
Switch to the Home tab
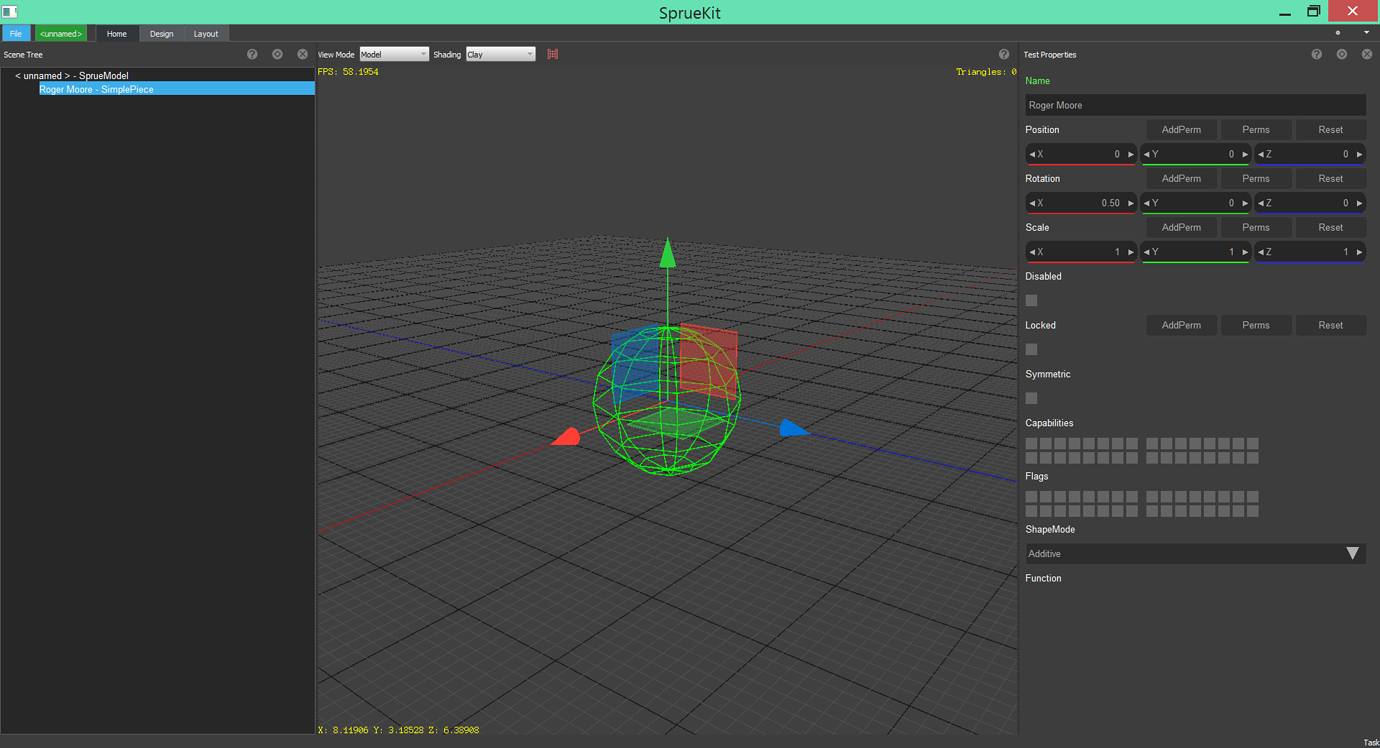click(x=117, y=34)
